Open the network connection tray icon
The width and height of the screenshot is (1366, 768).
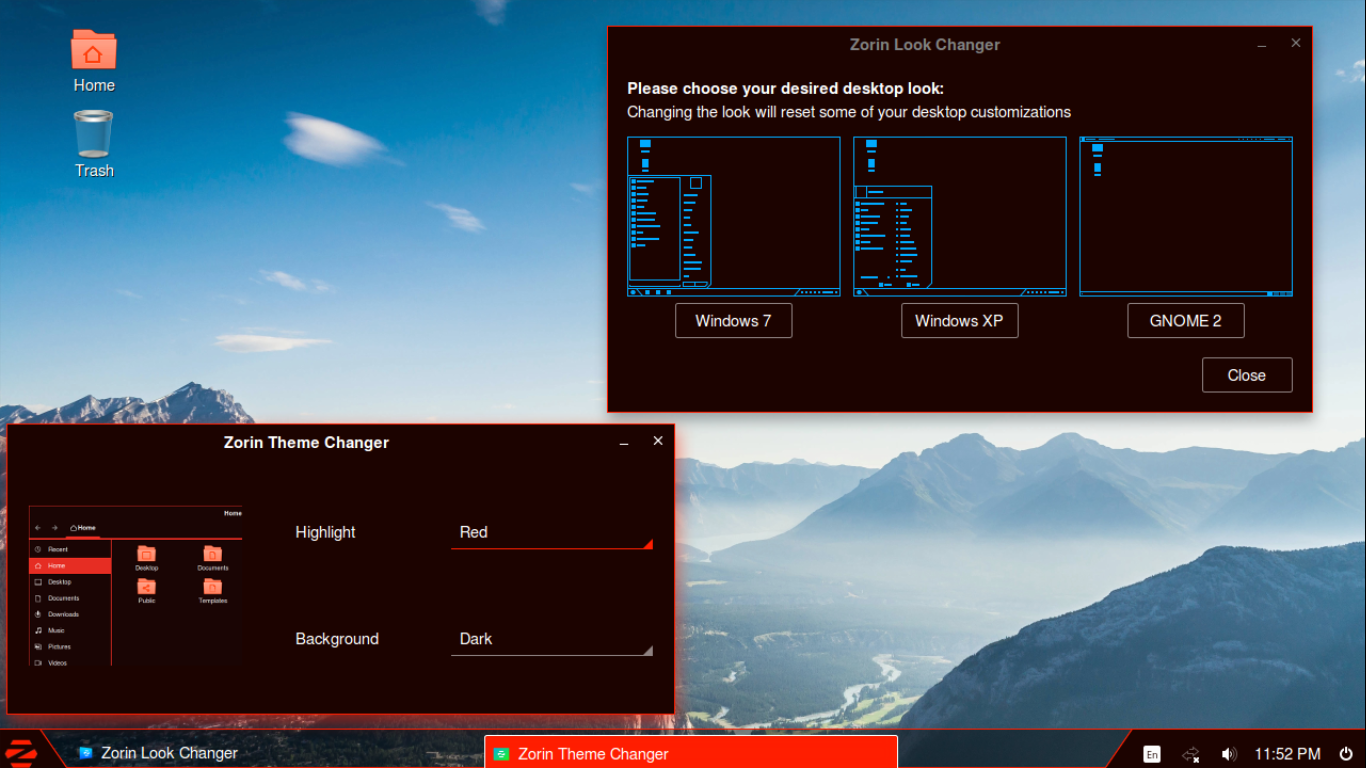[1190, 754]
